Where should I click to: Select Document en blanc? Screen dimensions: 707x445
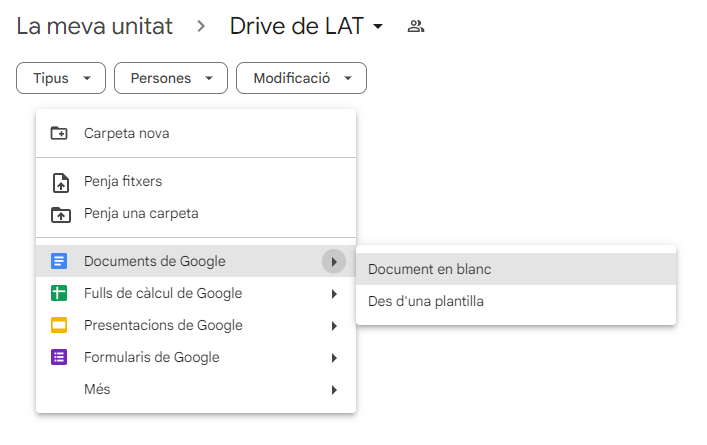(x=429, y=269)
